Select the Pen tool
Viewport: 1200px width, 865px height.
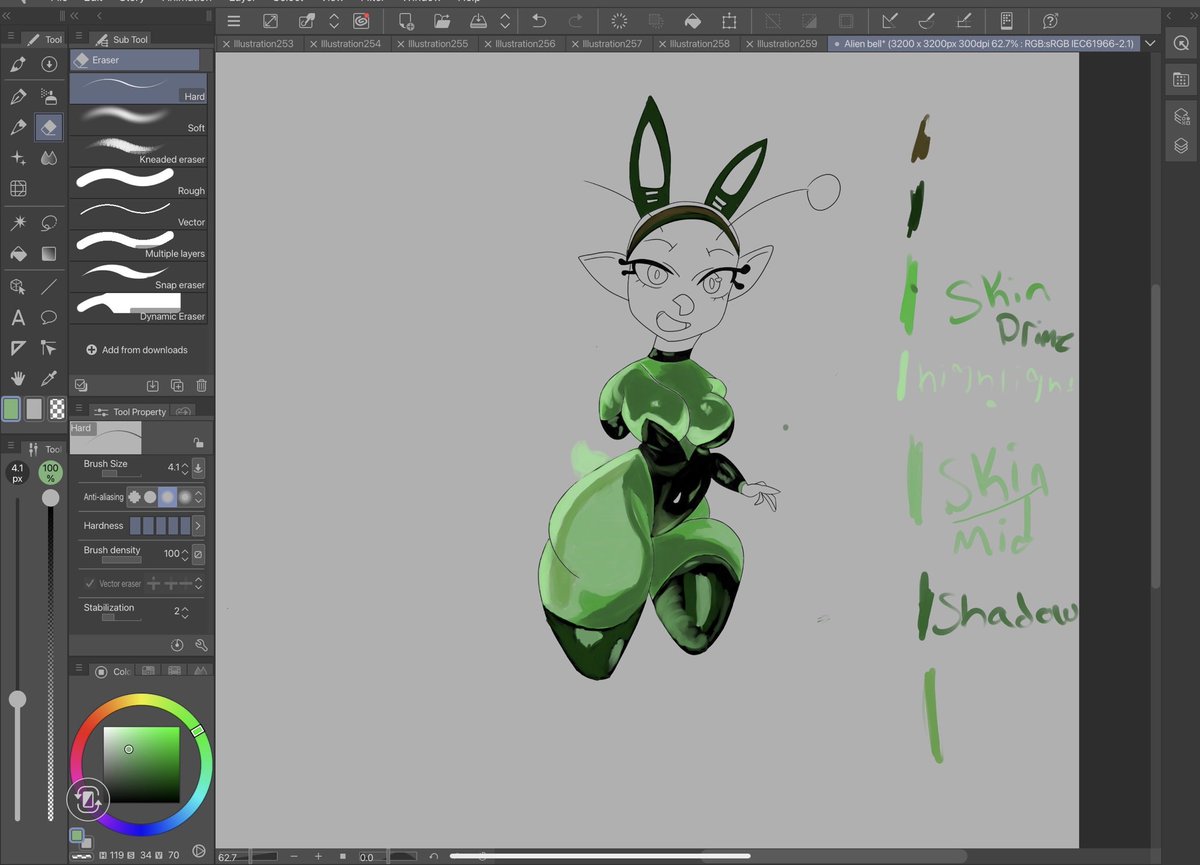18,96
